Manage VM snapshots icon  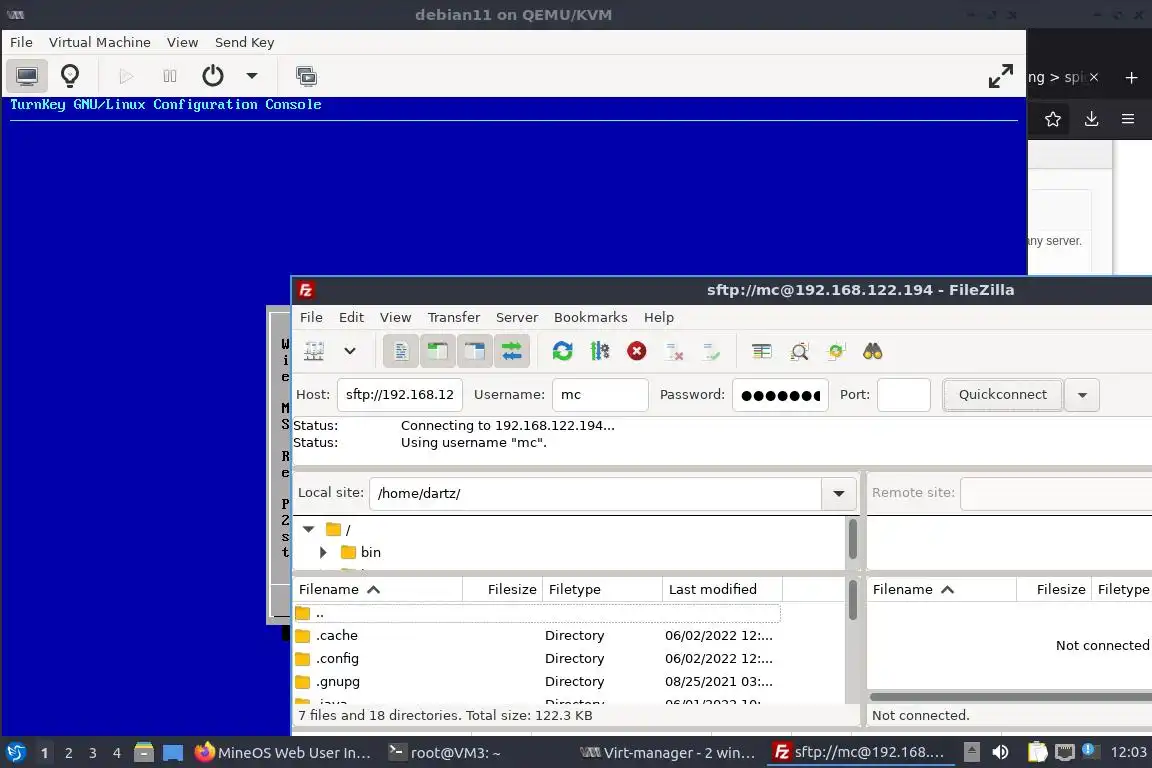click(x=306, y=76)
